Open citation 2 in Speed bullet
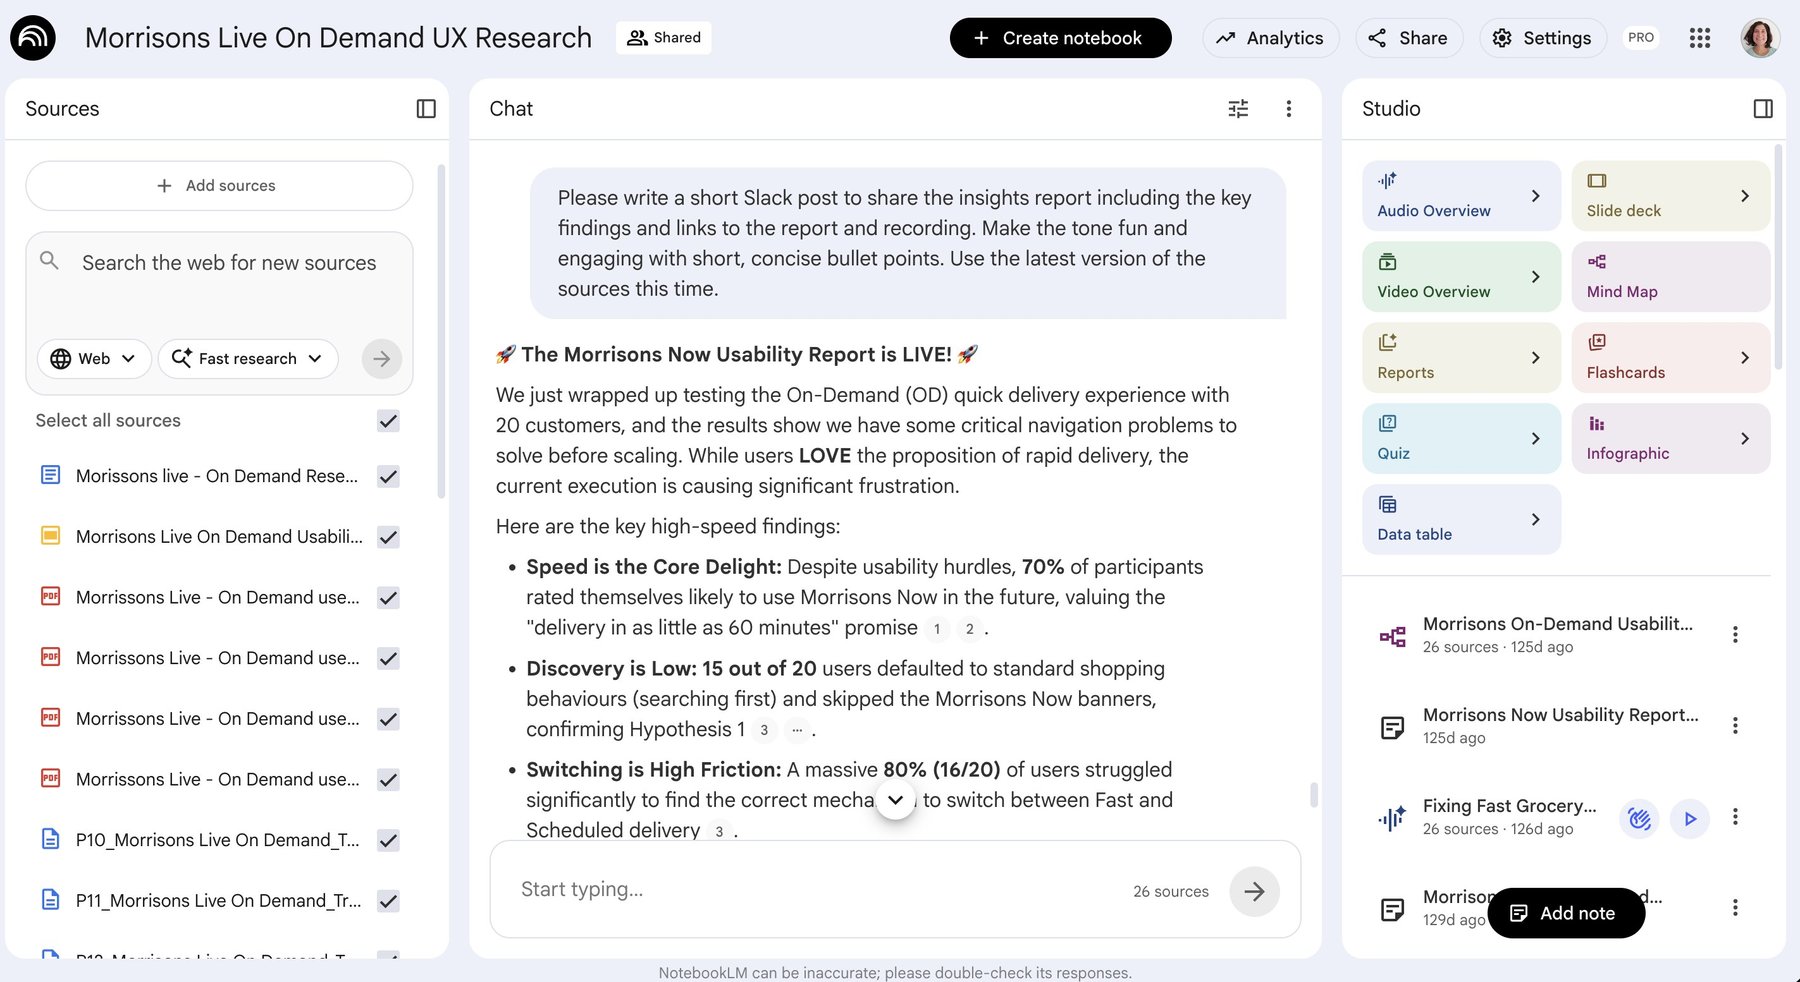The image size is (1800, 982). [x=969, y=629]
